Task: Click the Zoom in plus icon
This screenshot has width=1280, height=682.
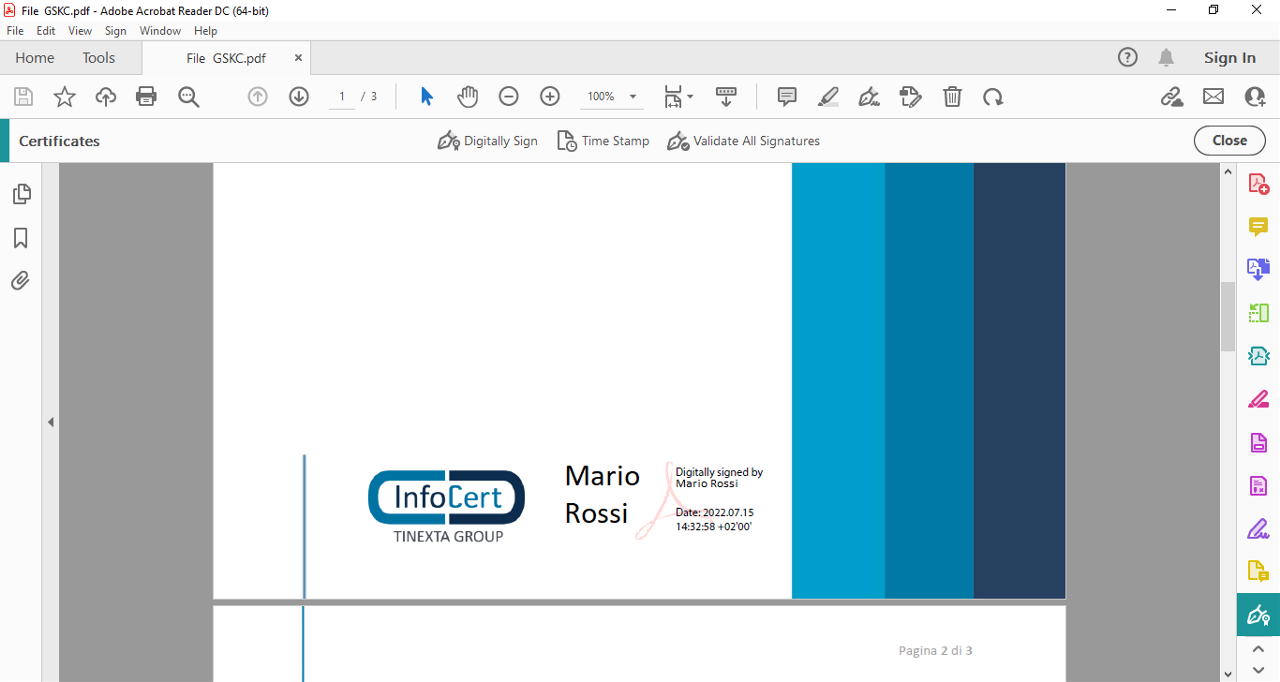Action: 549,97
